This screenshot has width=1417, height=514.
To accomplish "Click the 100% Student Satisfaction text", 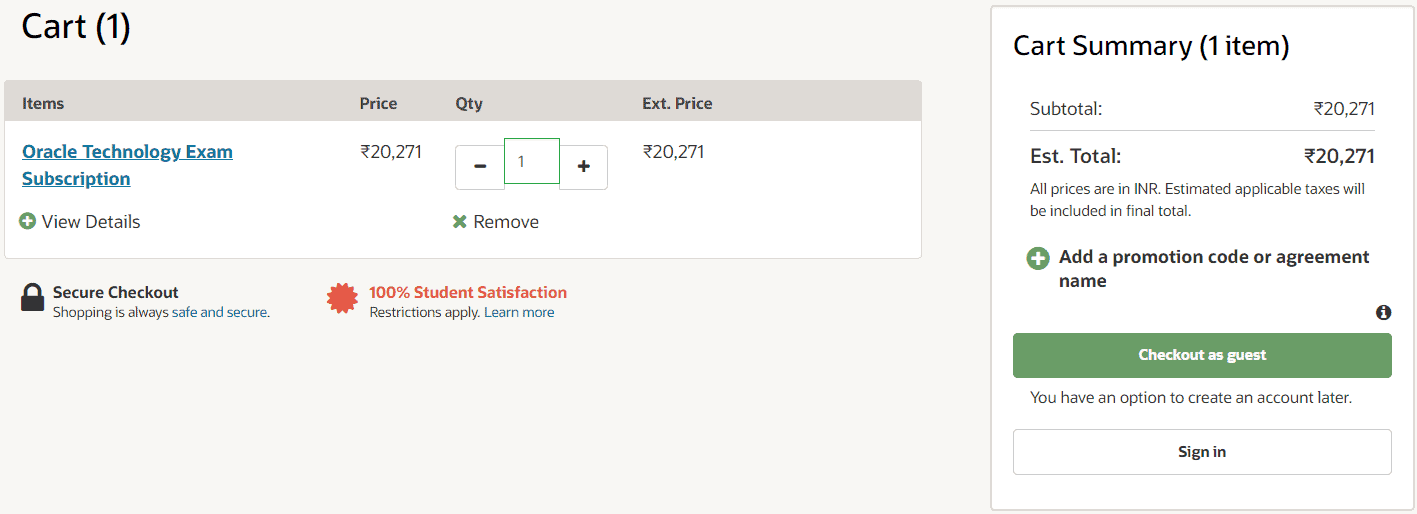I will click(468, 292).
